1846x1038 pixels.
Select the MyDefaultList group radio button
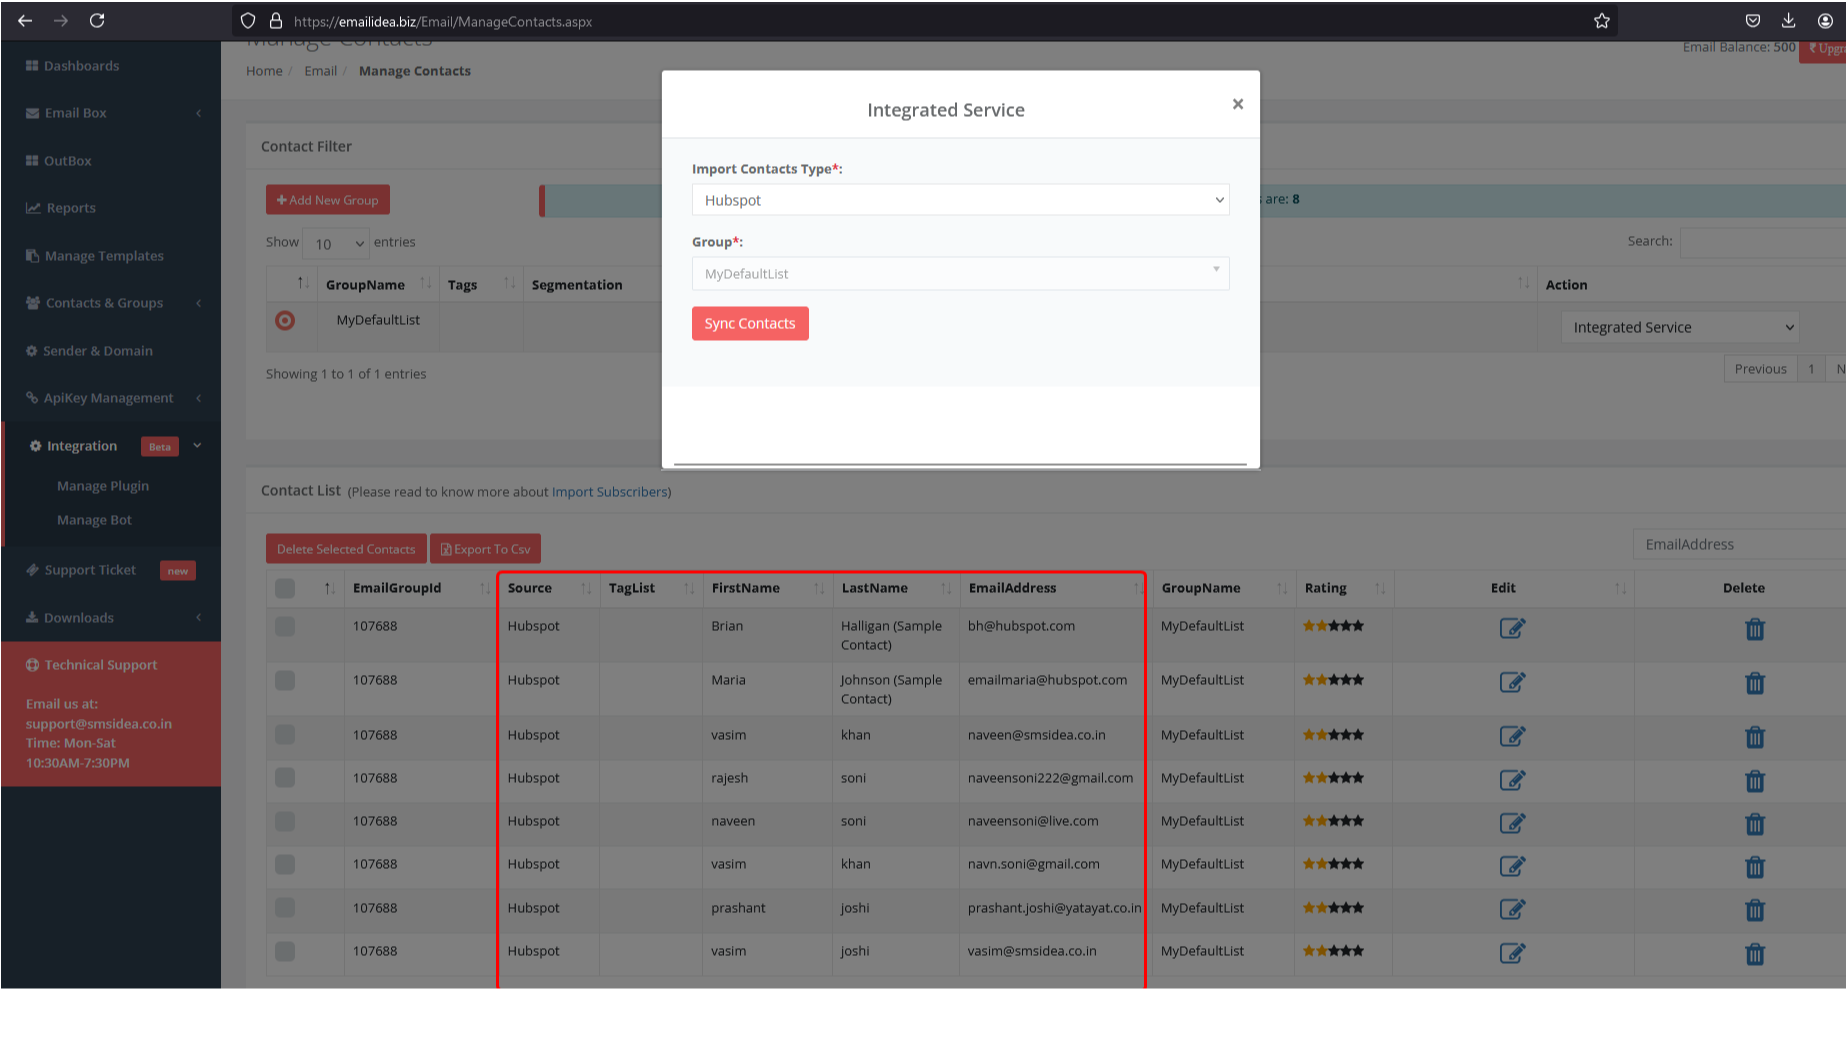pos(285,321)
